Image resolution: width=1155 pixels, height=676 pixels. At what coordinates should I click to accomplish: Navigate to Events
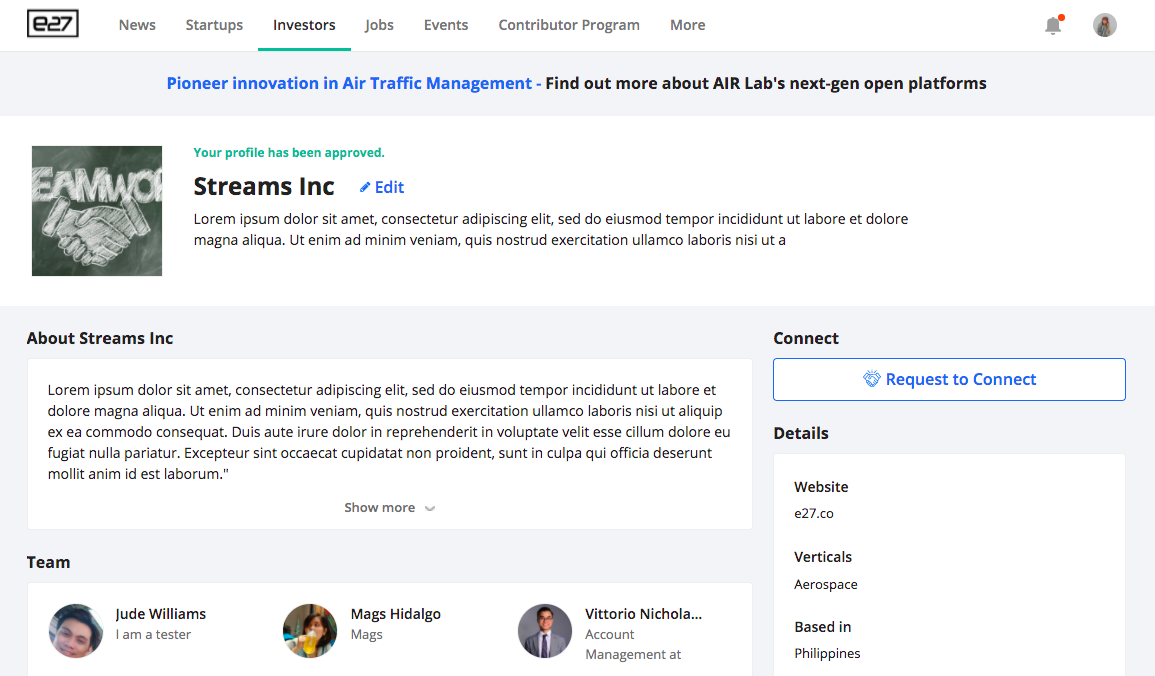coord(446,25)
